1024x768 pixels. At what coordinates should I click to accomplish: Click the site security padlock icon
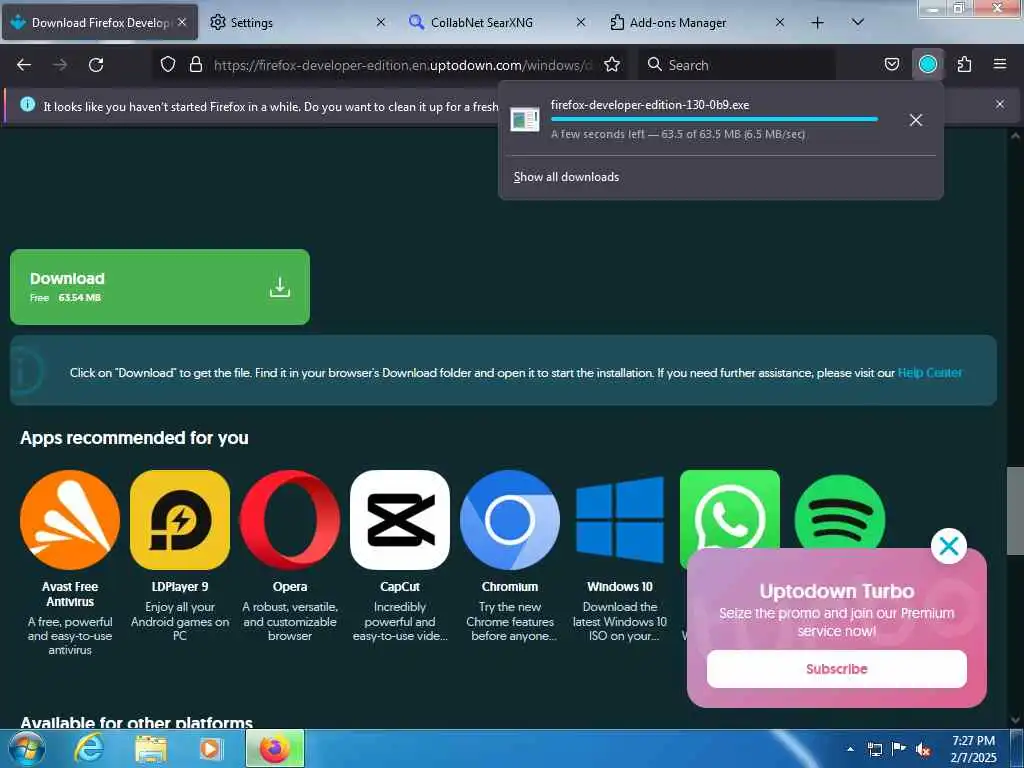coord(195,65)
